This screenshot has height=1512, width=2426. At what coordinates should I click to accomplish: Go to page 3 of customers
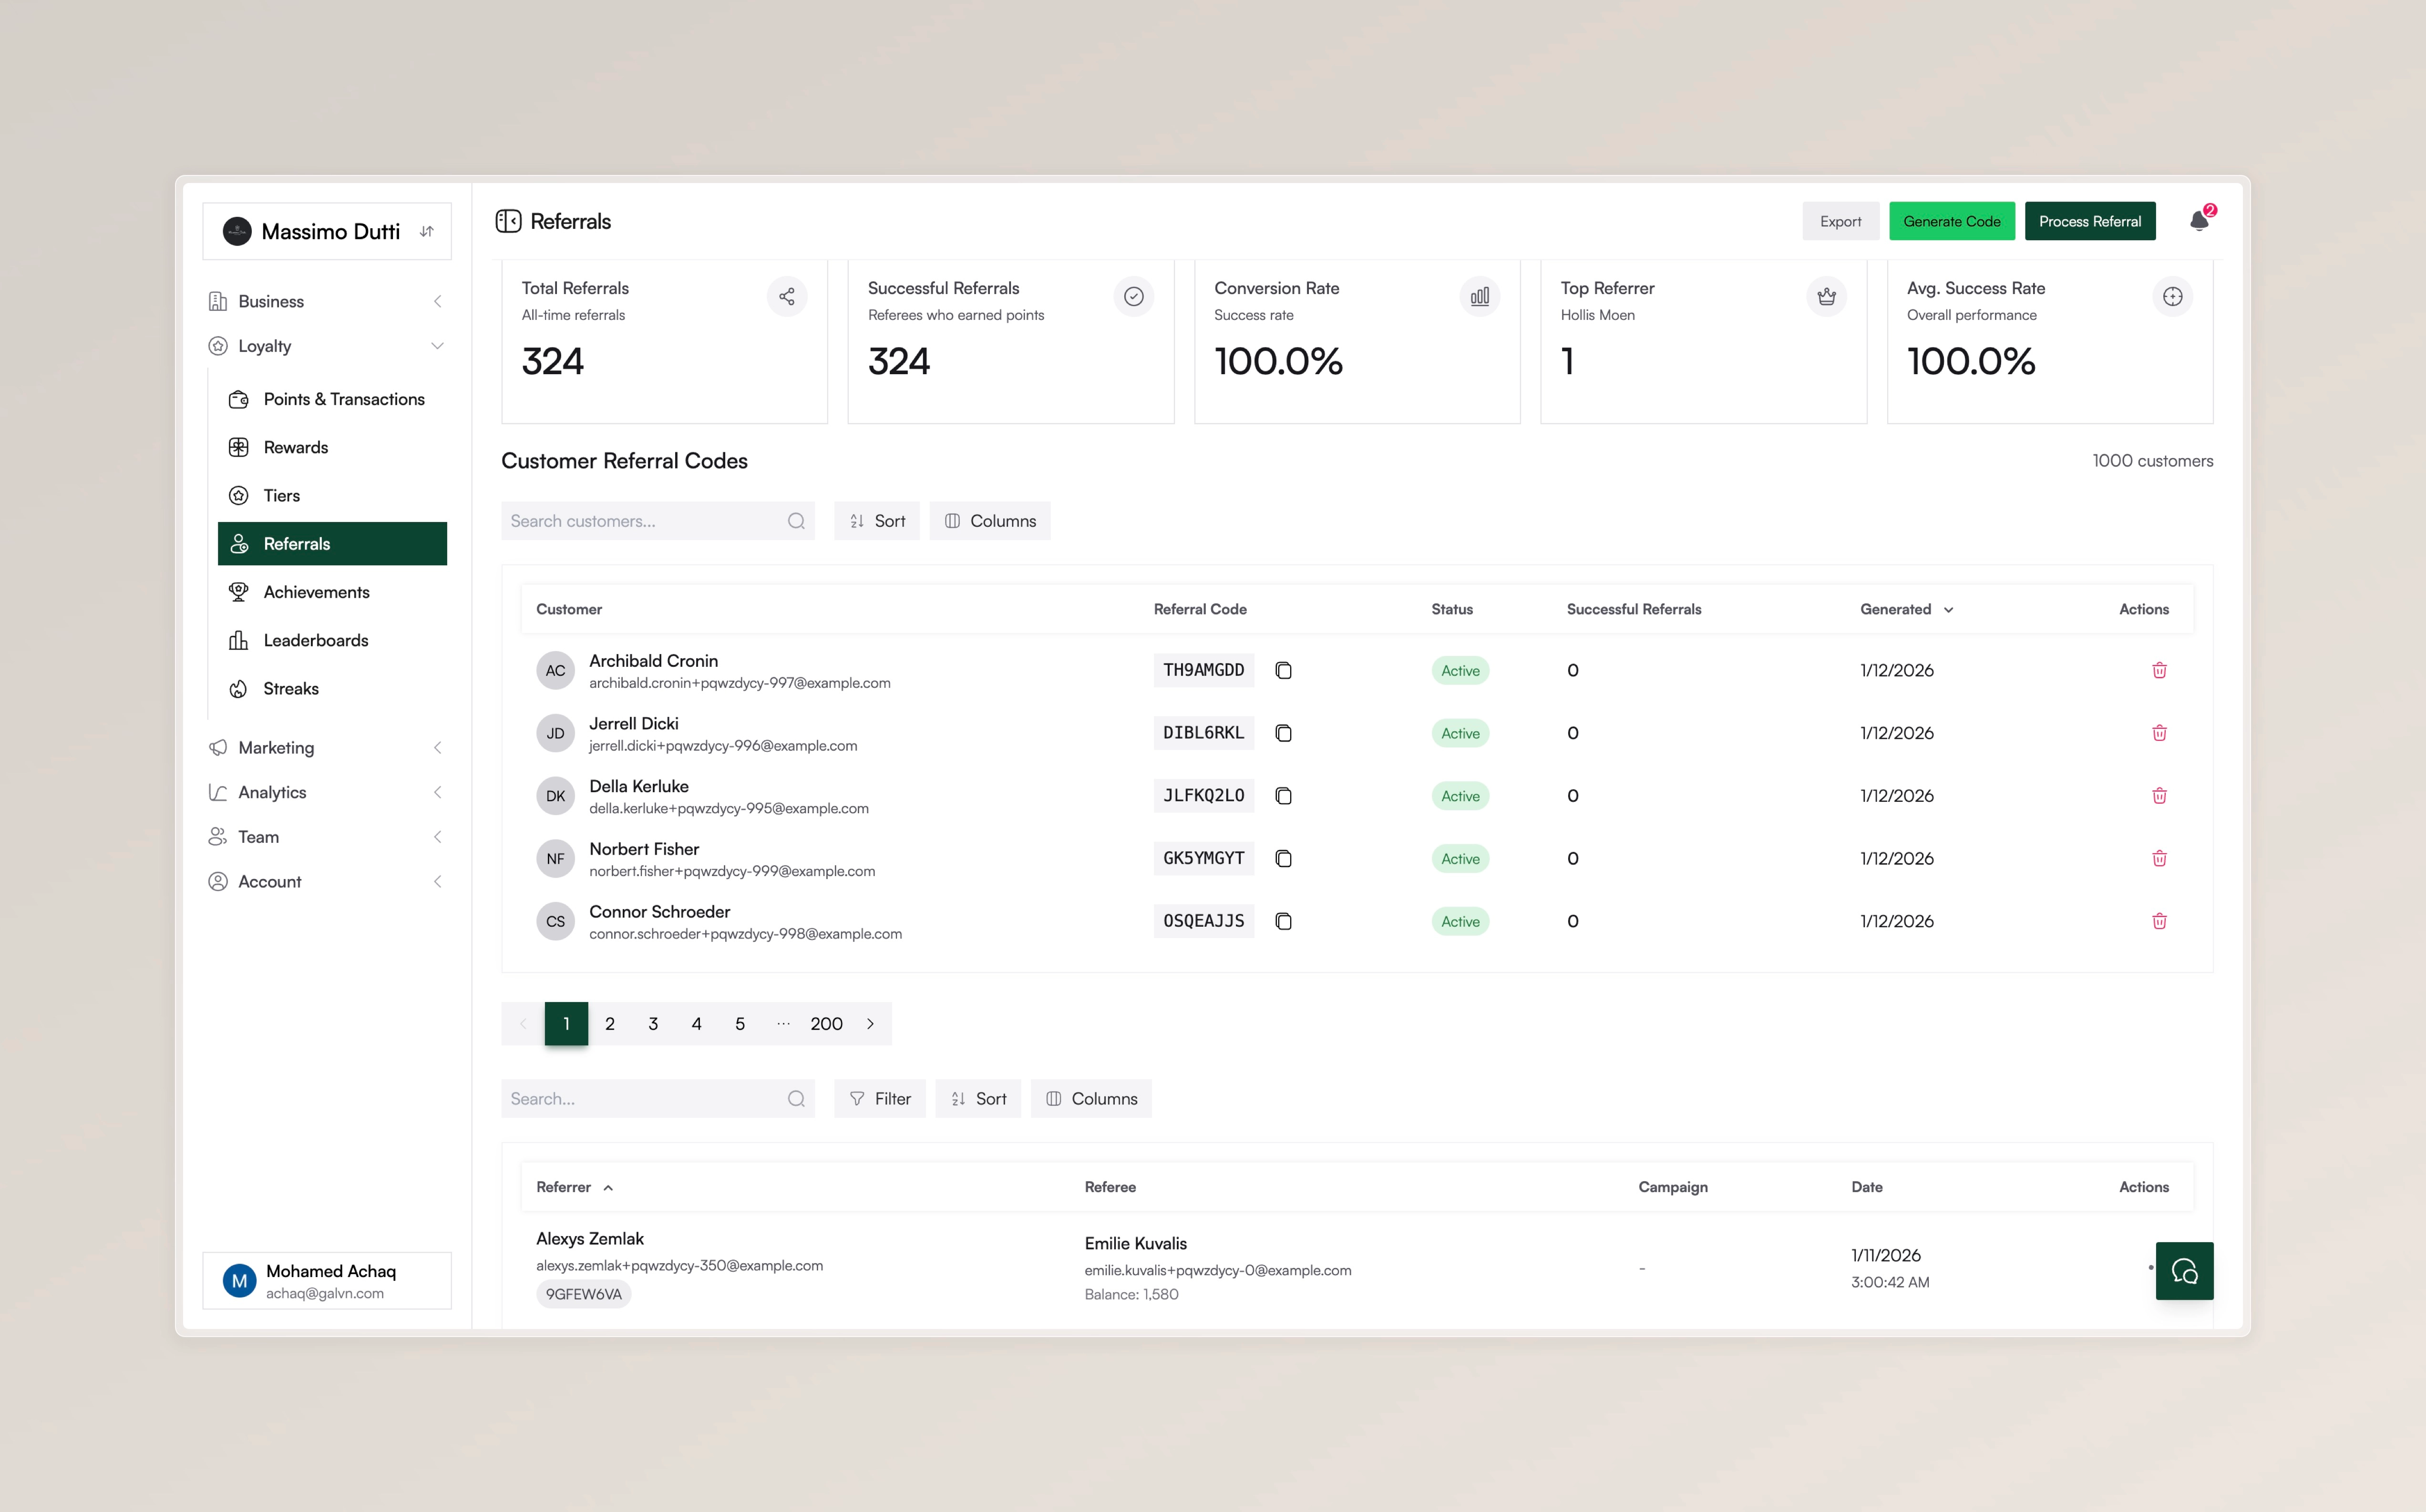coord(653,1023)
